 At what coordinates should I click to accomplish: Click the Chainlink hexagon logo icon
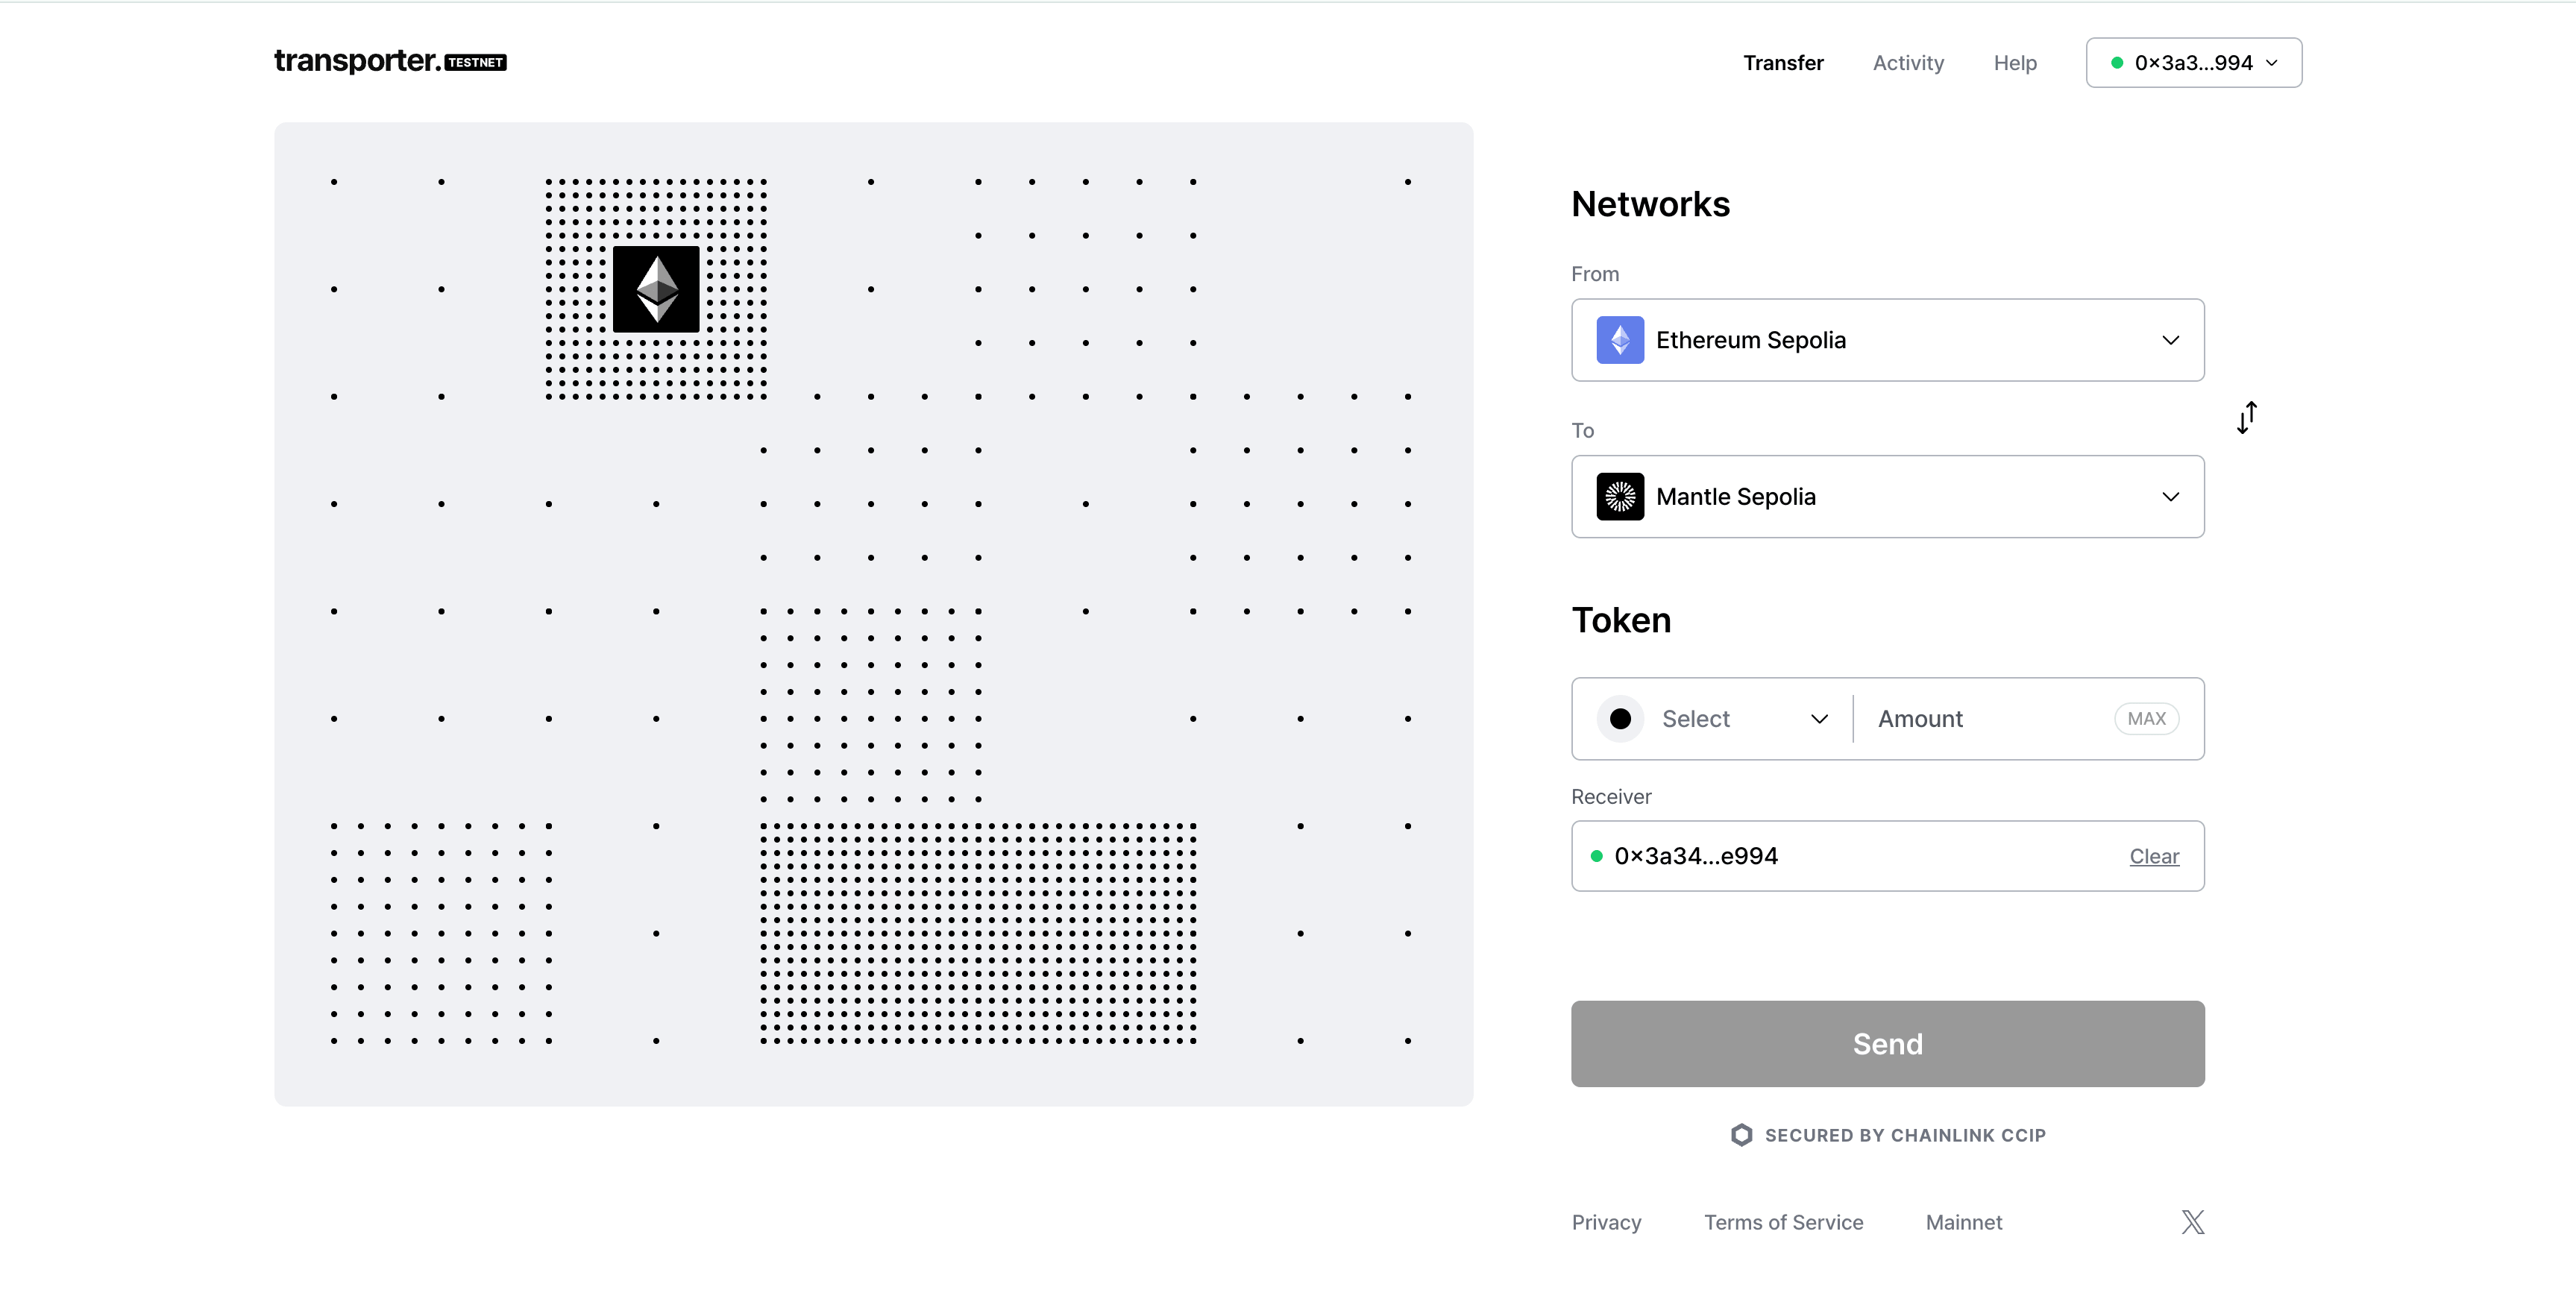click(x=1741, y=1135)
